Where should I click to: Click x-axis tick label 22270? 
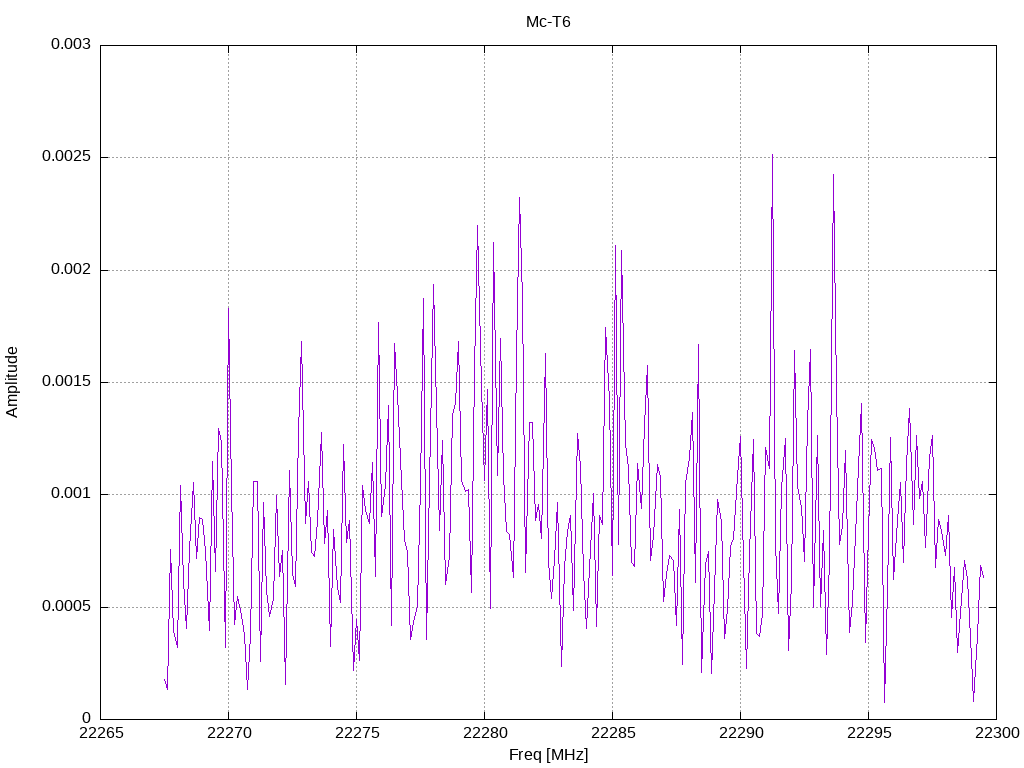click(229, 733)
